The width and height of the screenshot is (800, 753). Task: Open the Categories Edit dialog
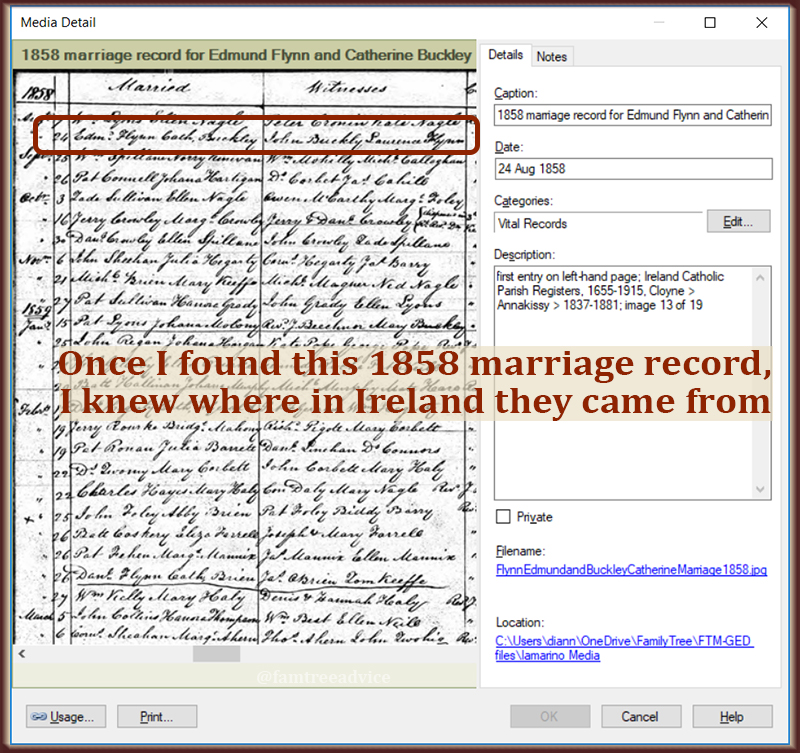pos(738,221)
